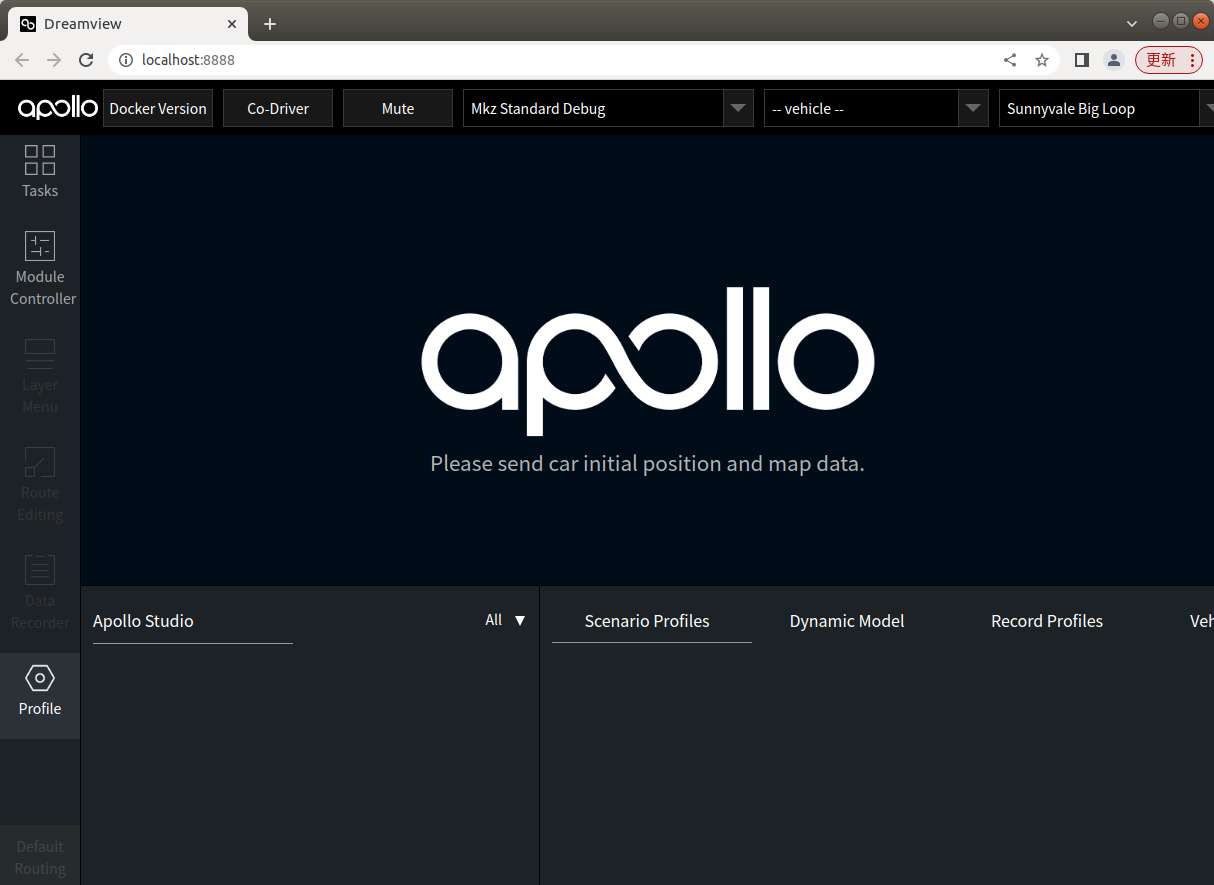Toggle Co-Driver mode
Image resolution: width=1214 pixels, height=885 pixels.
[x=277, y=108]
